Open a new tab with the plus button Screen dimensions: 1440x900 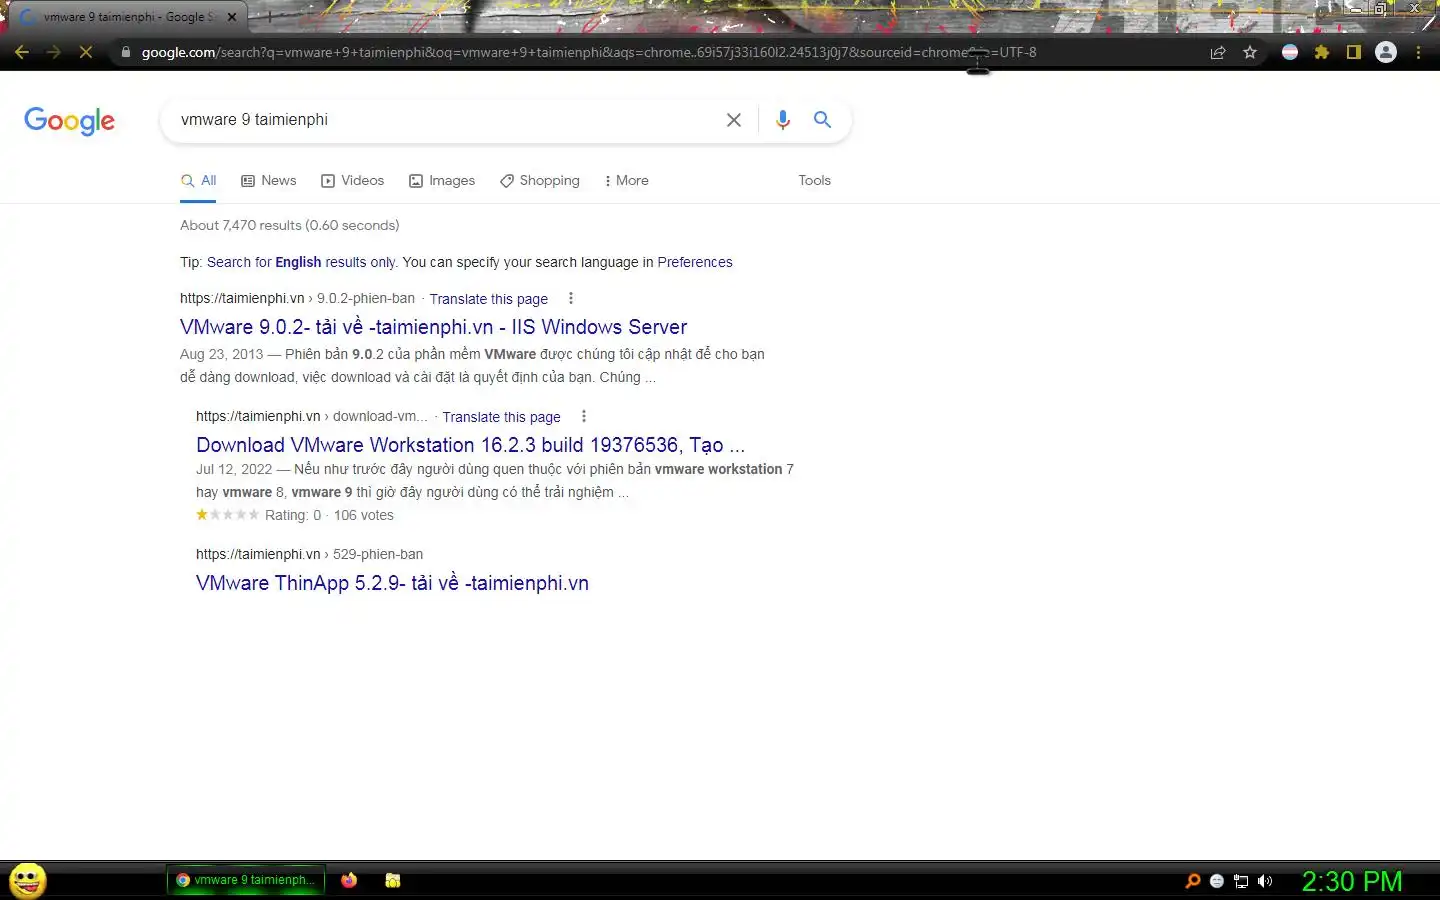[268, 17]
